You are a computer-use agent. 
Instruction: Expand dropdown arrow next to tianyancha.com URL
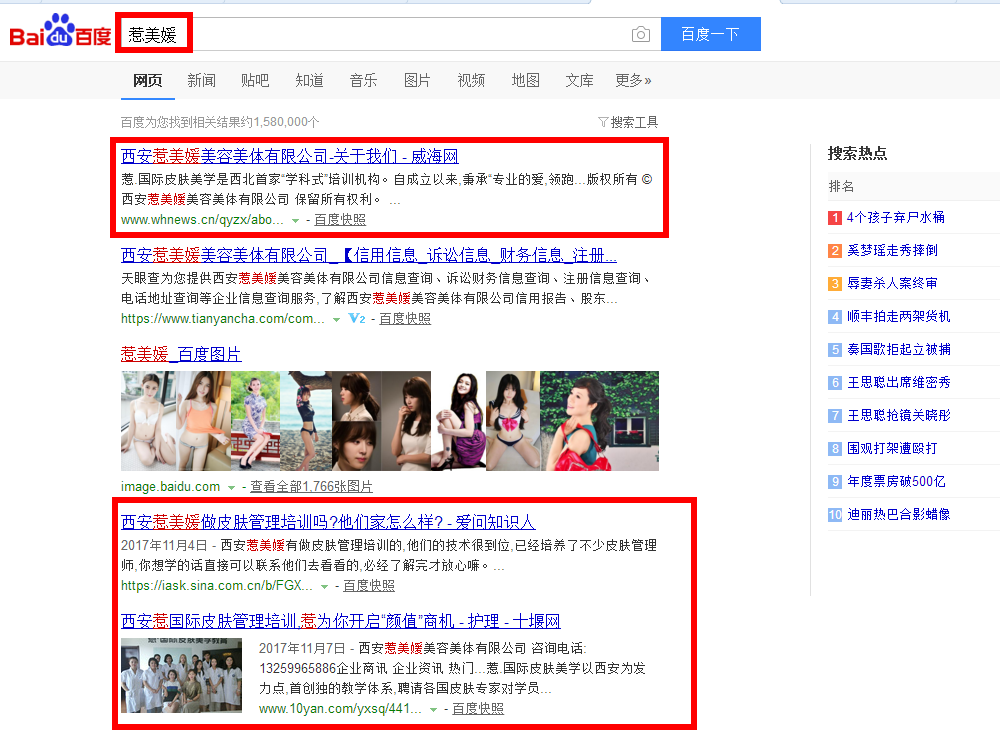[x=336, y=319]
